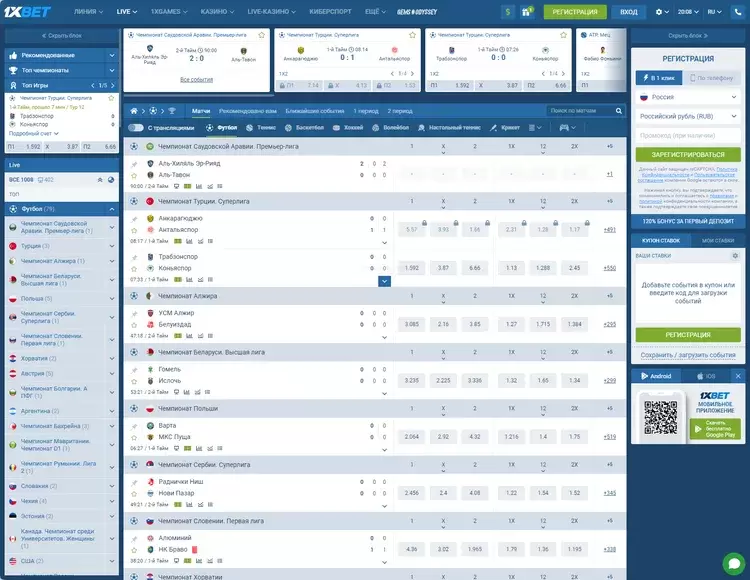Image resolution: width=750 pixels, height=580 pixels.
Task: Select the Хоккей sport filter
Action: click(x=348, y=128)
